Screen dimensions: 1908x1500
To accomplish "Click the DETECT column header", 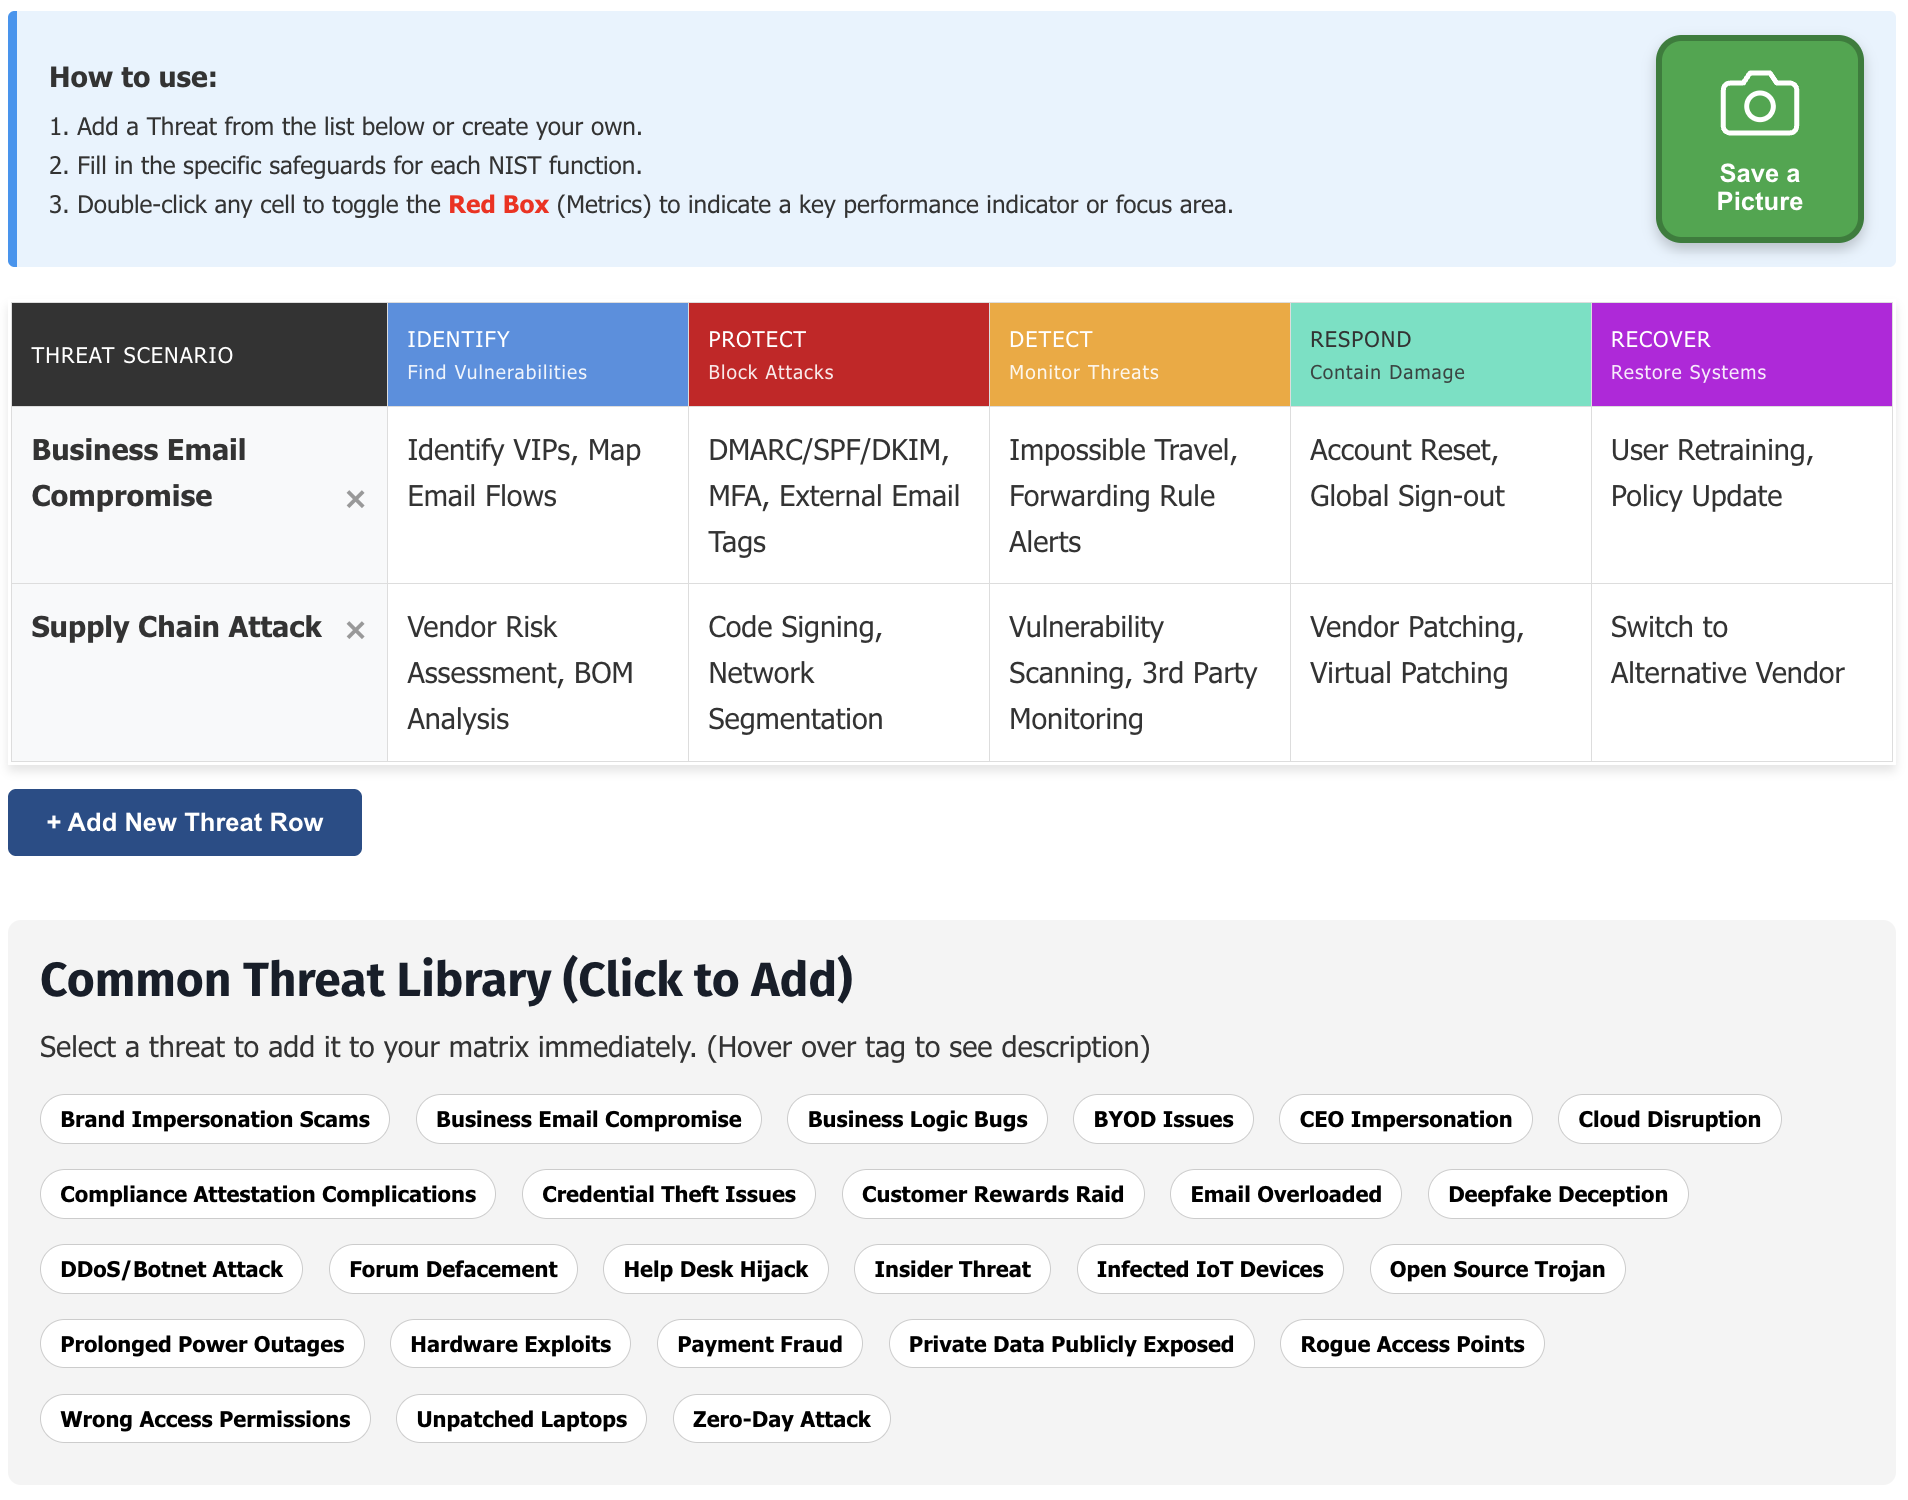I will tap(1139, 355).
